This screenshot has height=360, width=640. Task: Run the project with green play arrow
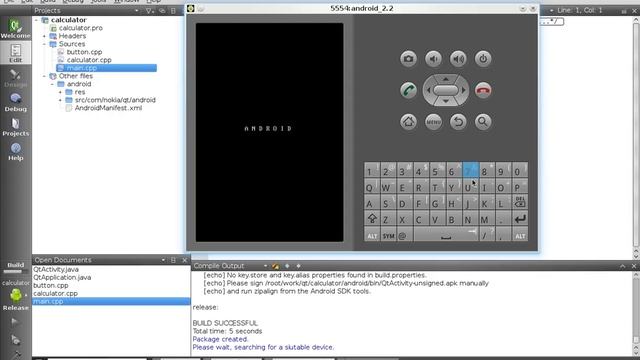click(15, 322)
